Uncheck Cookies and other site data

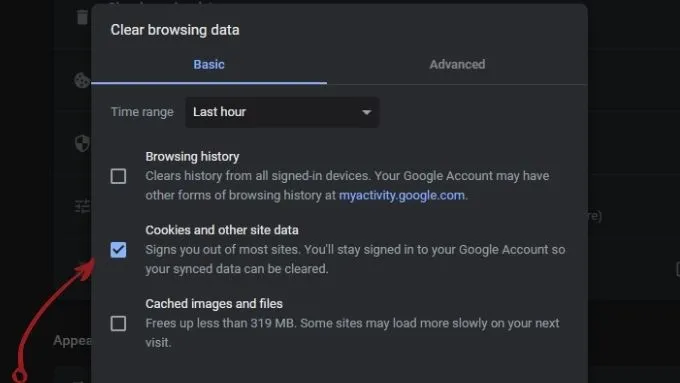(118, 250)
